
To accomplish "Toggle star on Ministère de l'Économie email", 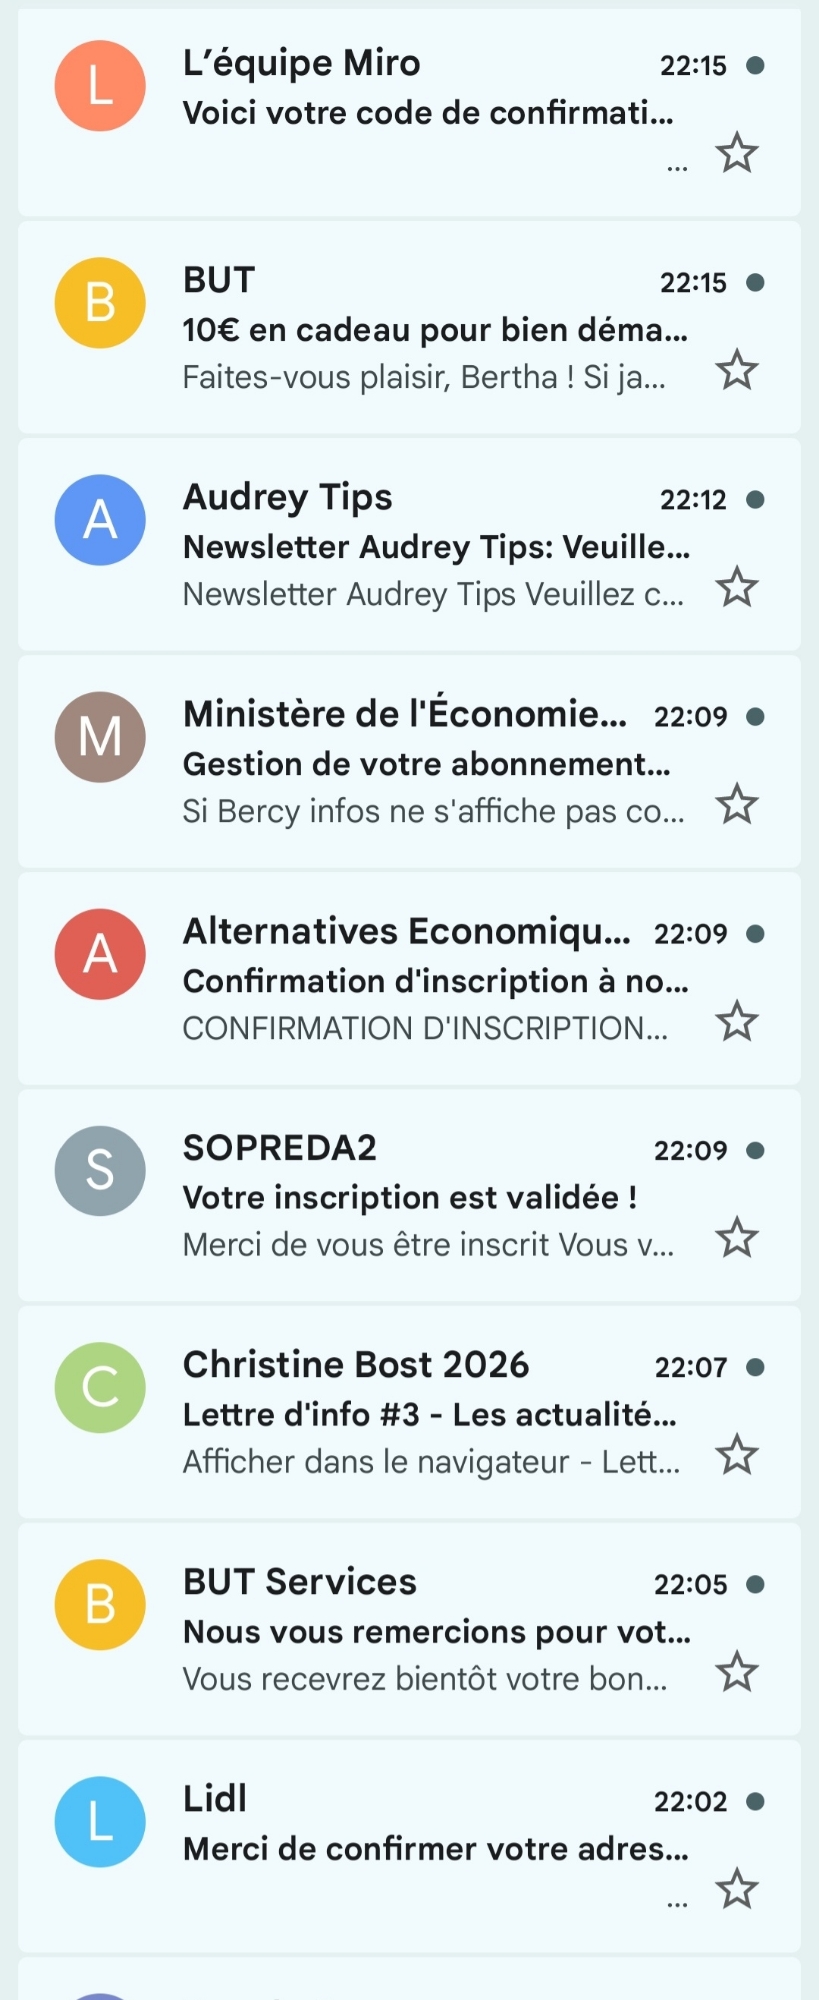I will coord(737,804).
